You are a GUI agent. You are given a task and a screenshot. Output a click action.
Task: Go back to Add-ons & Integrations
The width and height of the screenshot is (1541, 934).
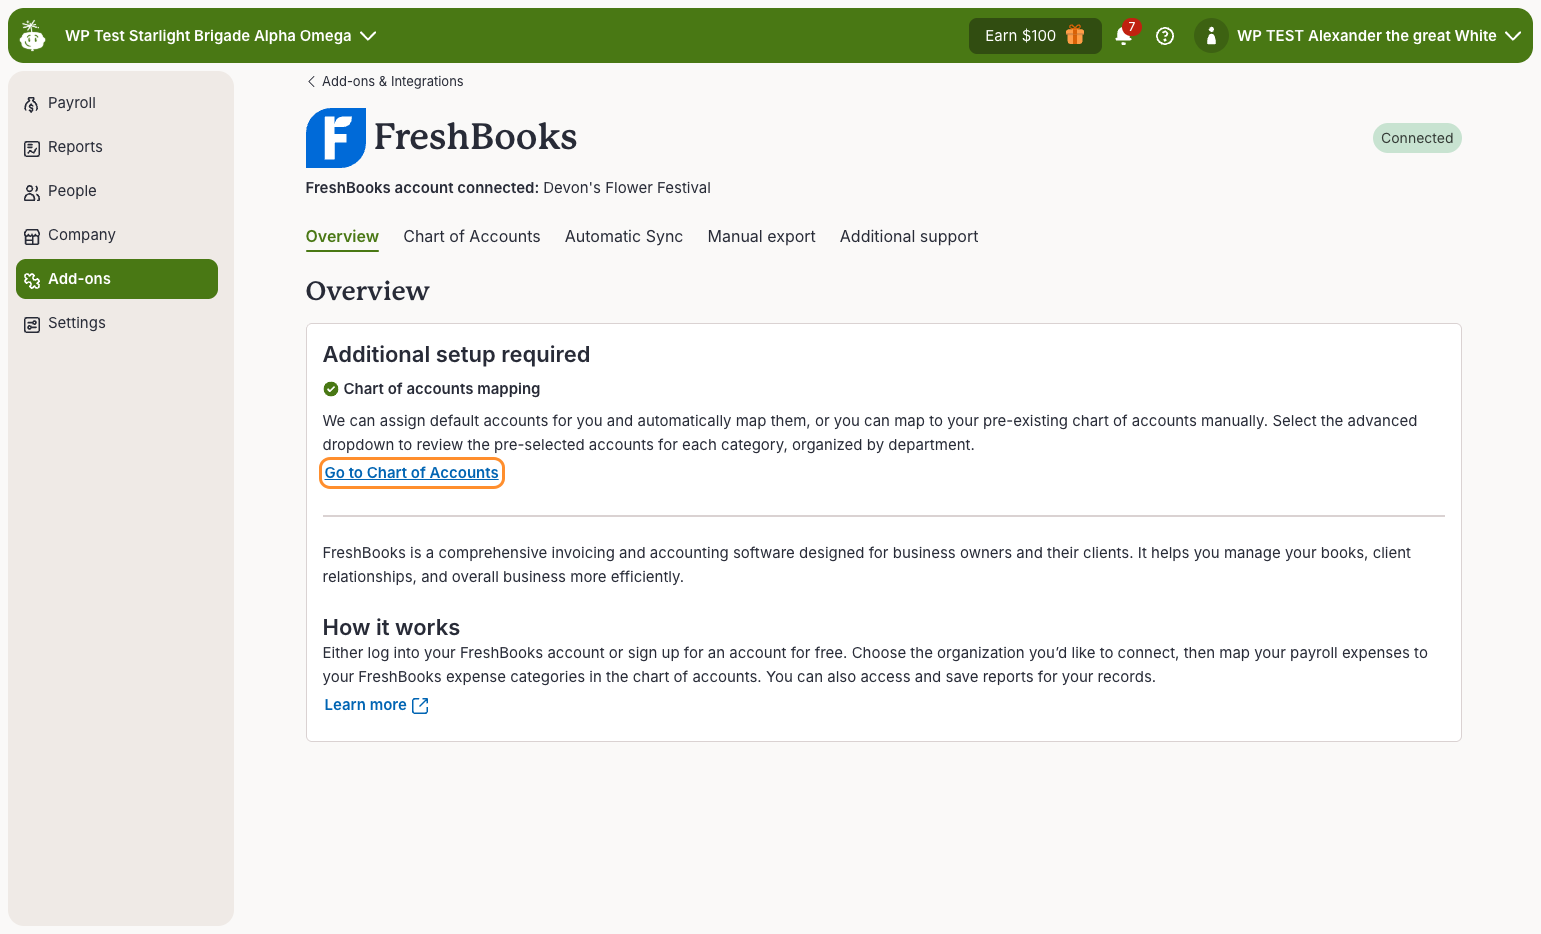click(x=385, y=81)
